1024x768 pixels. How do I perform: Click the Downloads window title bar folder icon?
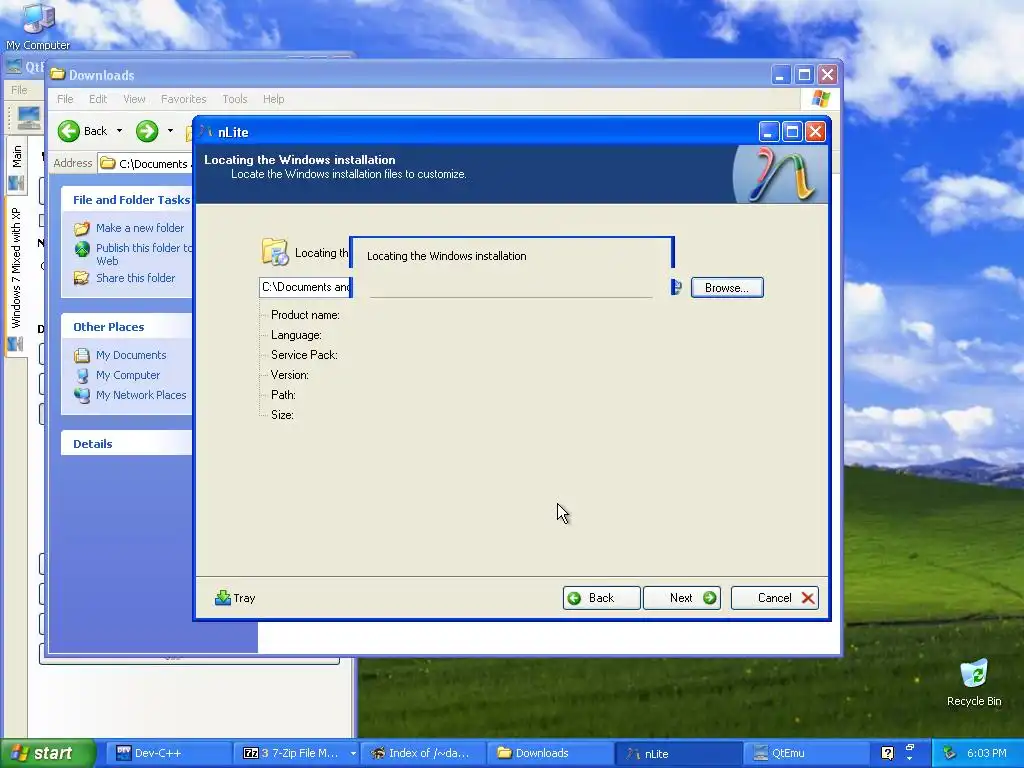pyautogui.click(x=58, y=74)
